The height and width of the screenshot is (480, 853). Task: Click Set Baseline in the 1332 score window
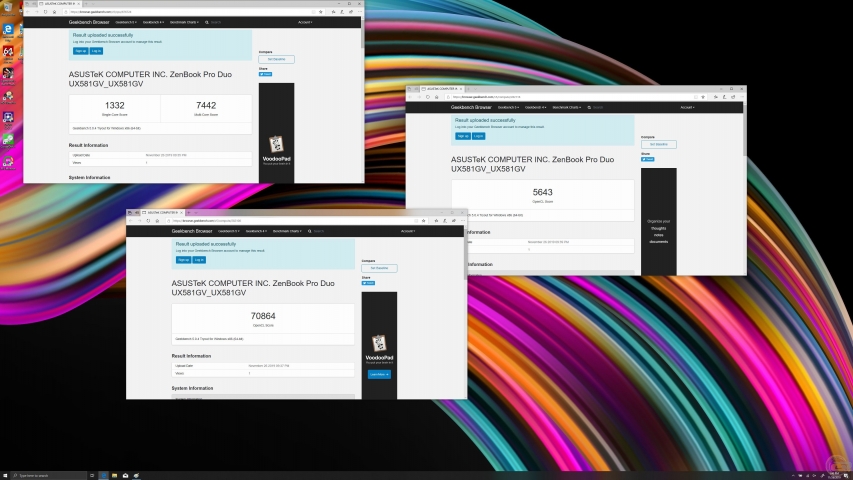coord(276,59)
